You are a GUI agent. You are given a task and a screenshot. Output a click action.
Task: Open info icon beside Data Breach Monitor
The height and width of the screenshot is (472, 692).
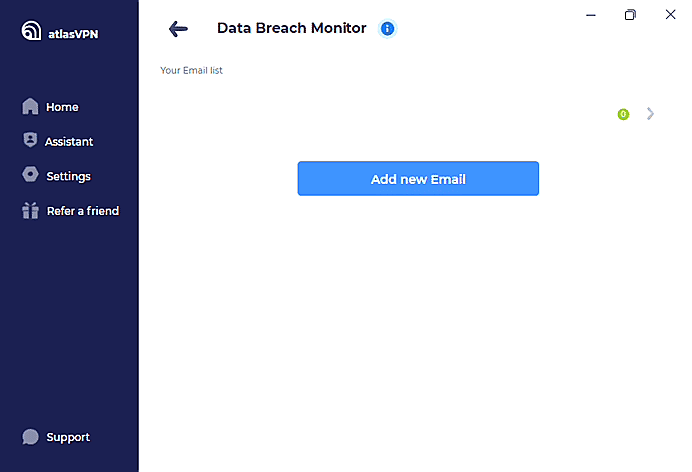[x=388, y=29]
